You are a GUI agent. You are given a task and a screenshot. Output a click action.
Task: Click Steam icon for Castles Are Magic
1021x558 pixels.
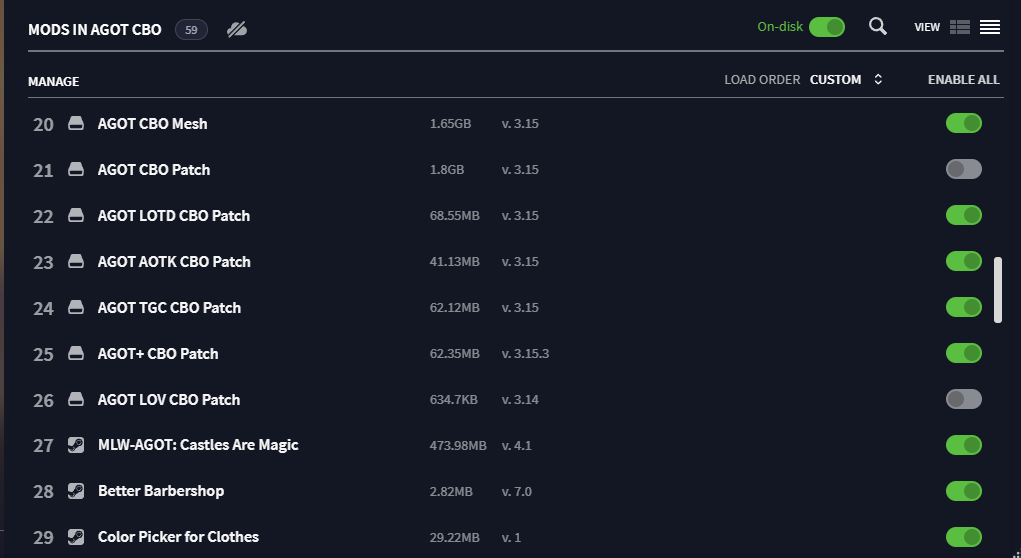76,445
